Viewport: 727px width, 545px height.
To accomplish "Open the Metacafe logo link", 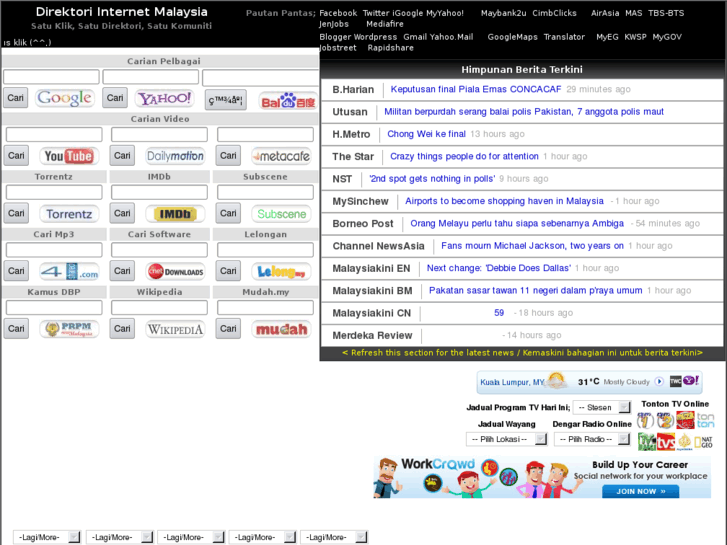I will click(x=281, y=156).
